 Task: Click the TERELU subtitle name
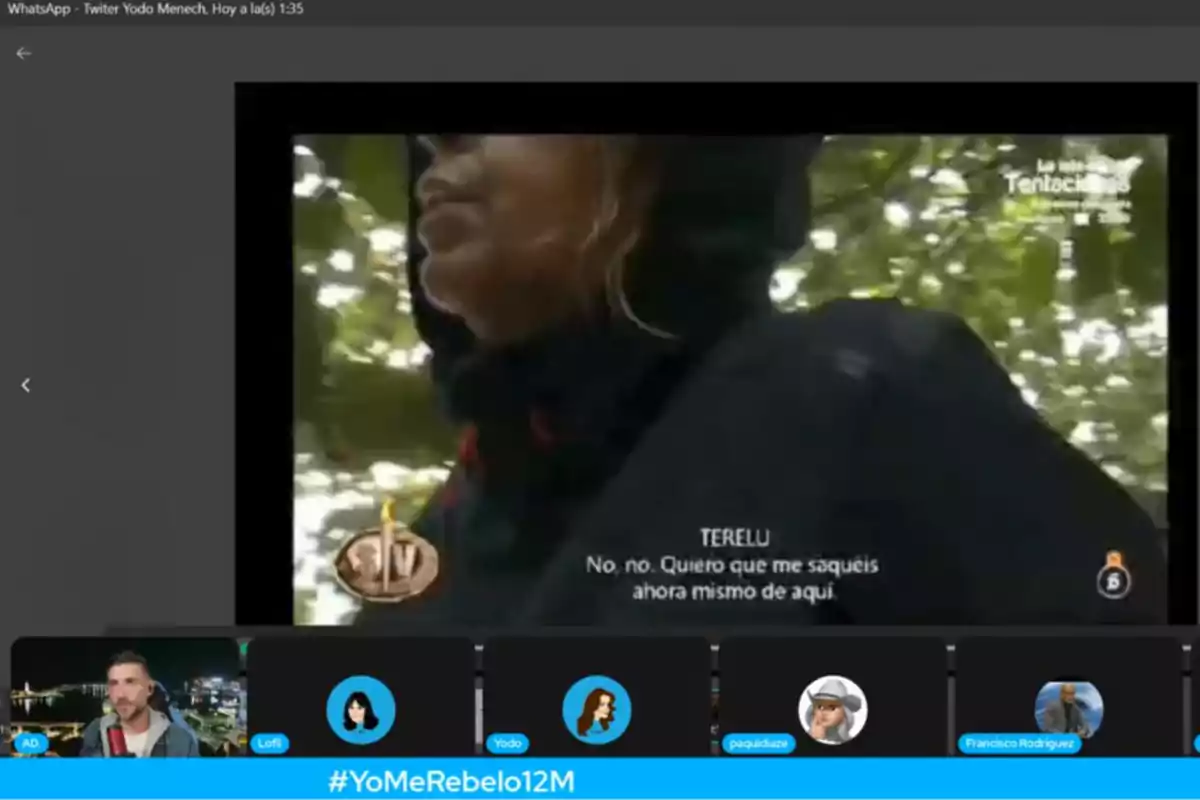734,538
